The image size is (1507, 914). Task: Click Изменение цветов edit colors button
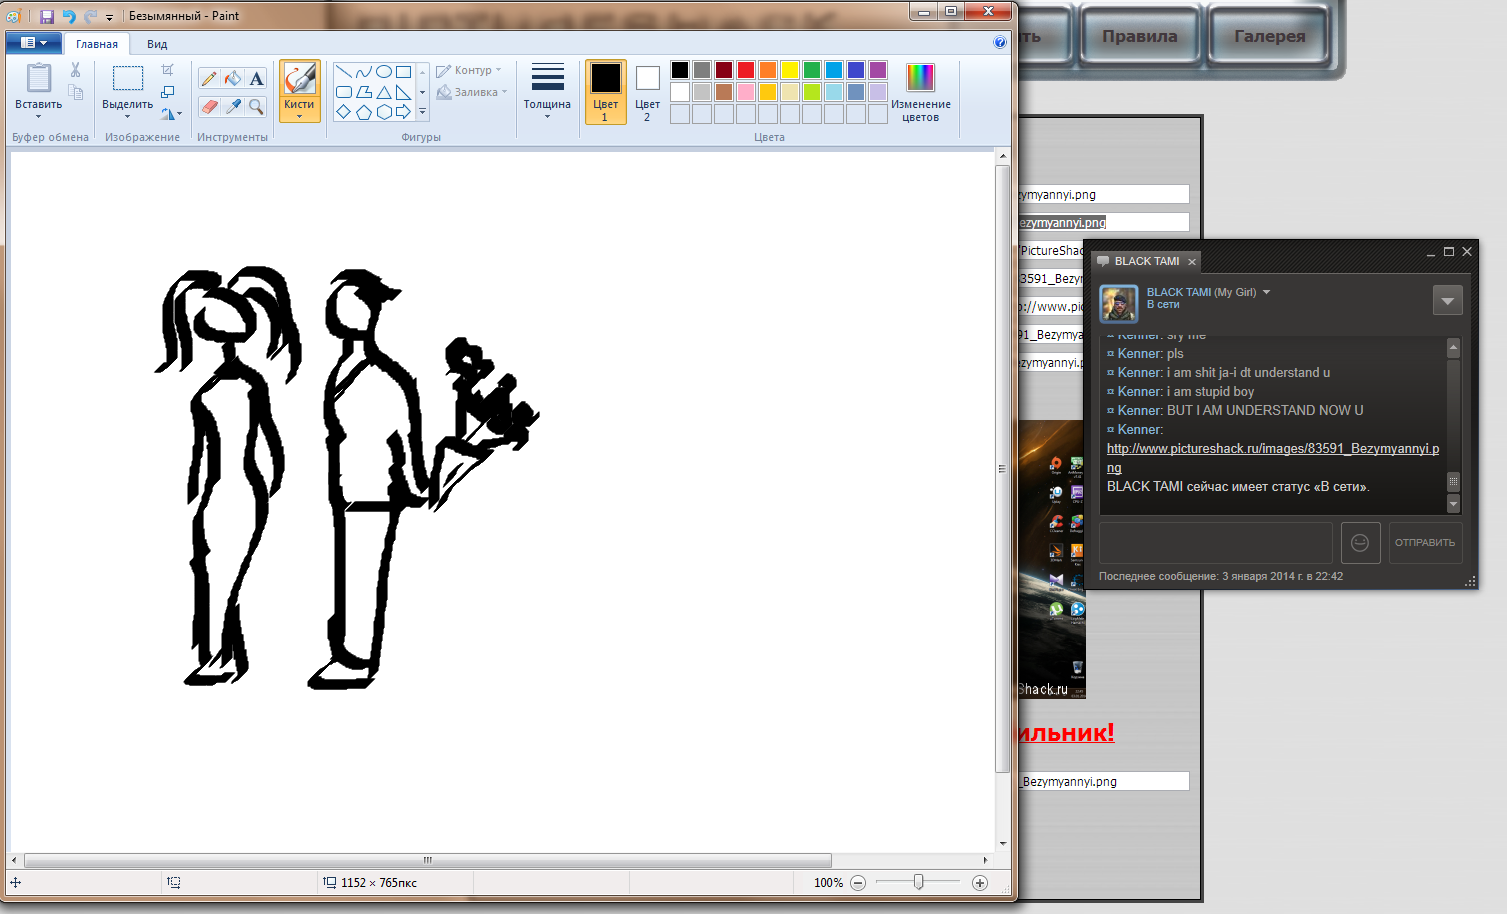920,92
